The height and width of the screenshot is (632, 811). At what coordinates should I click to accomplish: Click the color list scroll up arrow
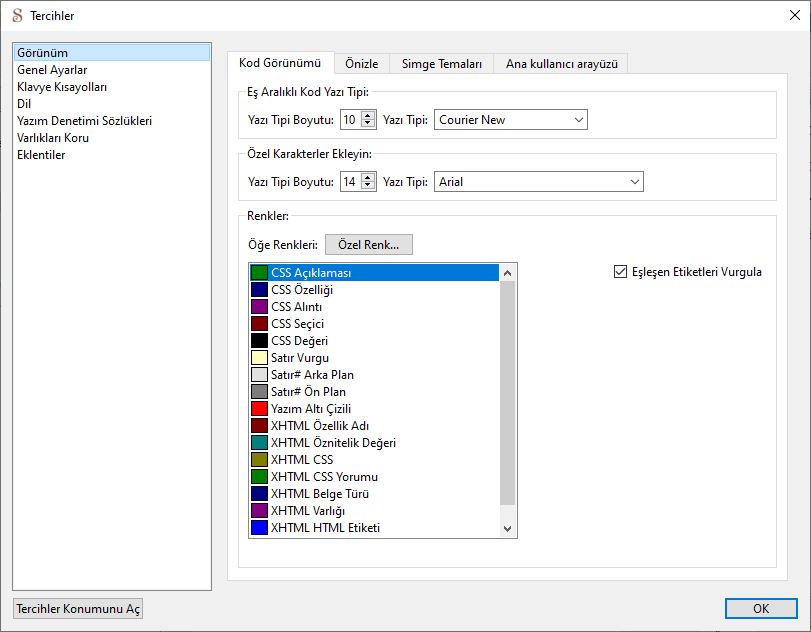(x=507, y=273)
